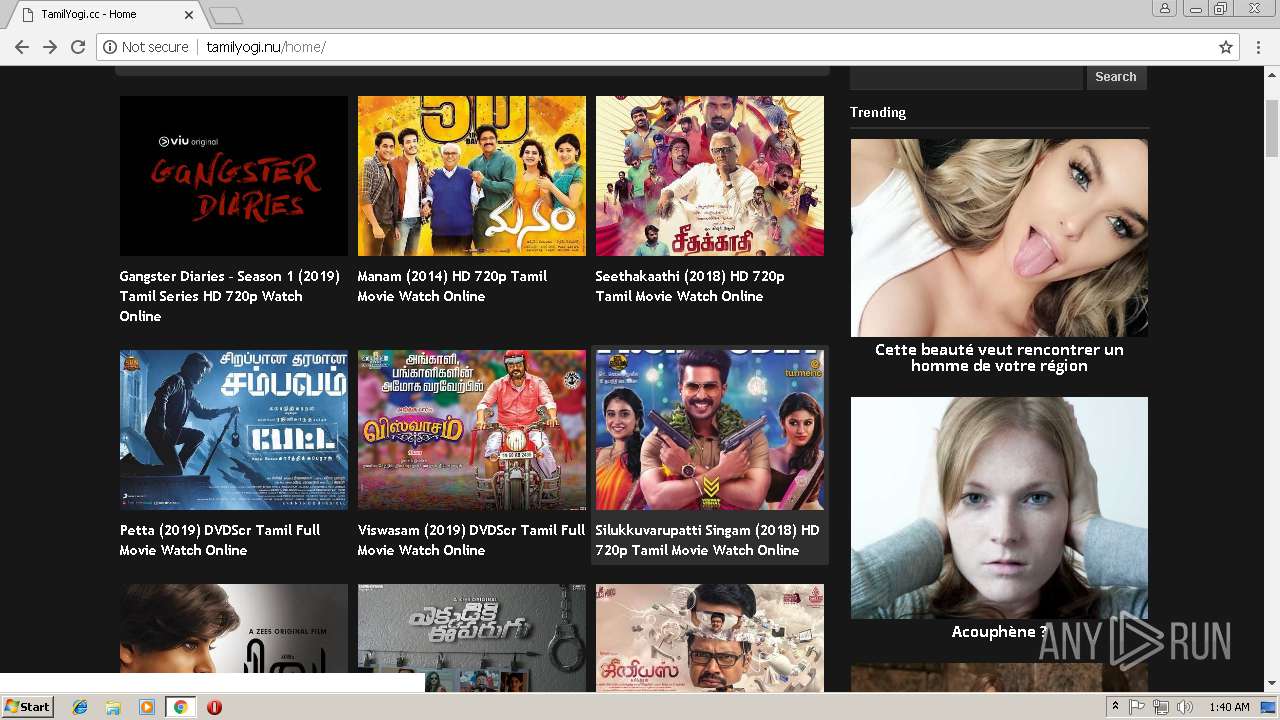Click the 1:40 AM system clock

tap(1229, 707)
